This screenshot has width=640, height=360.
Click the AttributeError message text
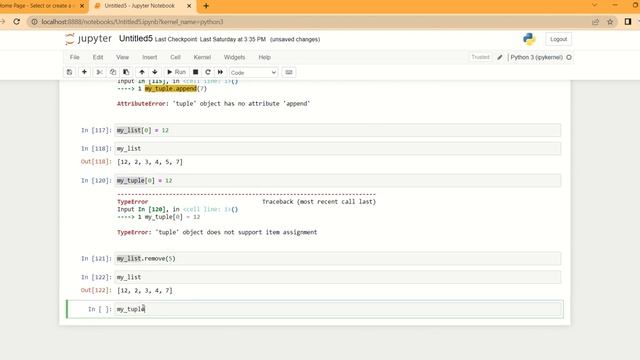tap(214, 104)
